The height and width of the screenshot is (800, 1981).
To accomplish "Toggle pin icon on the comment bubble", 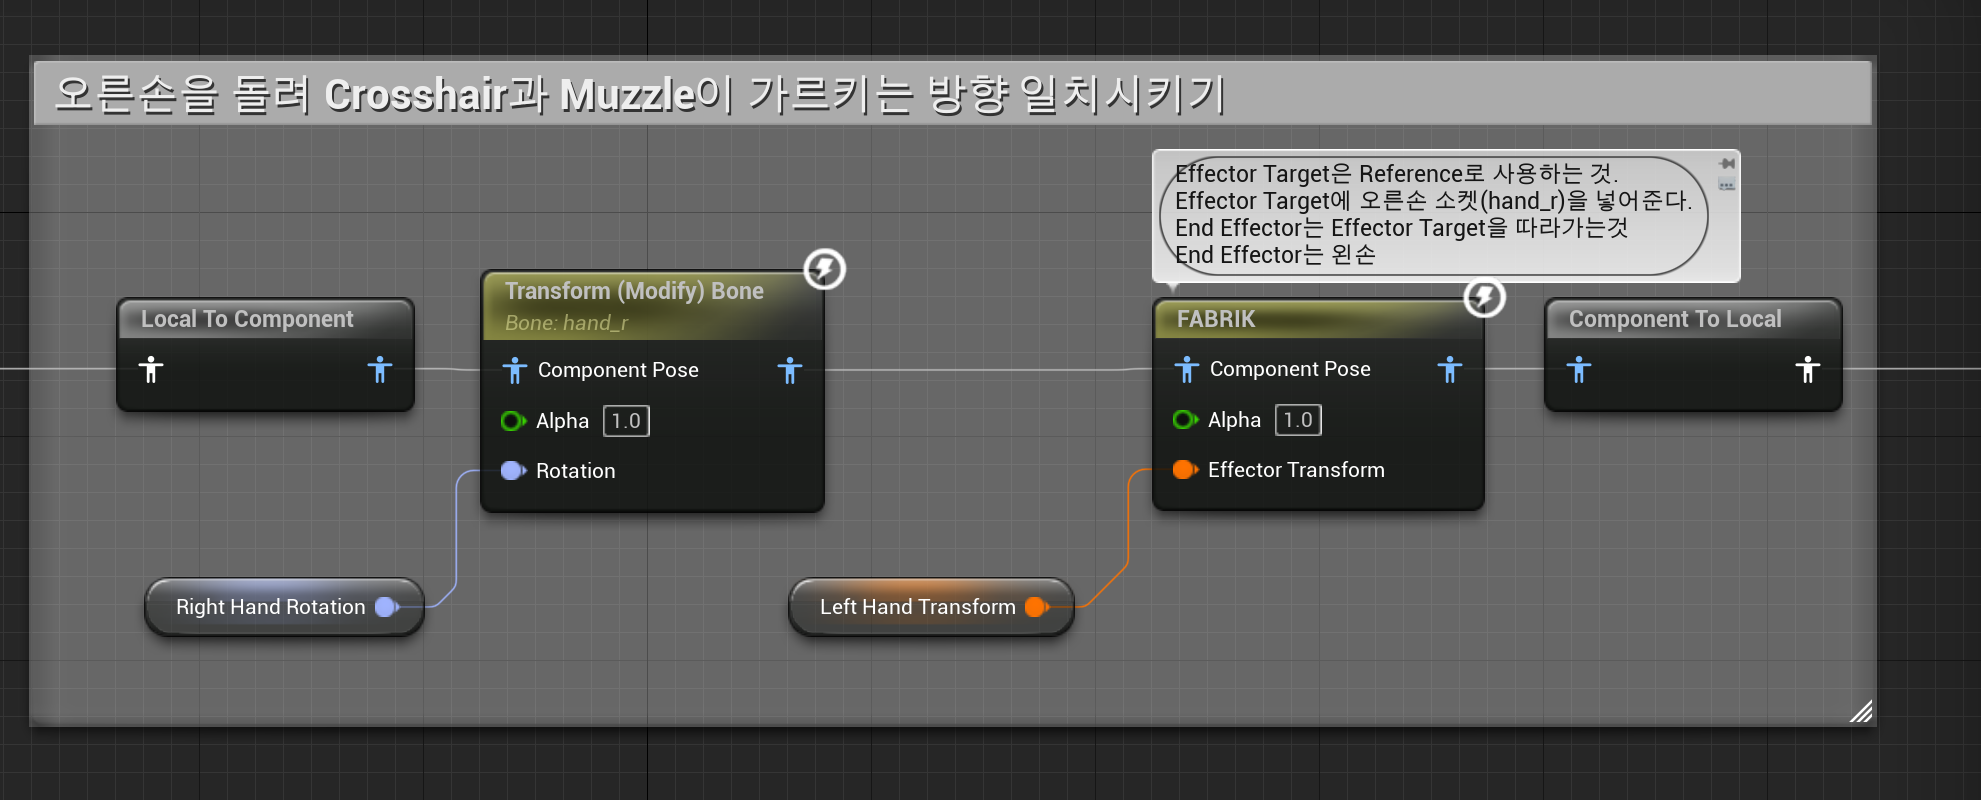I will pos(1727,163).
